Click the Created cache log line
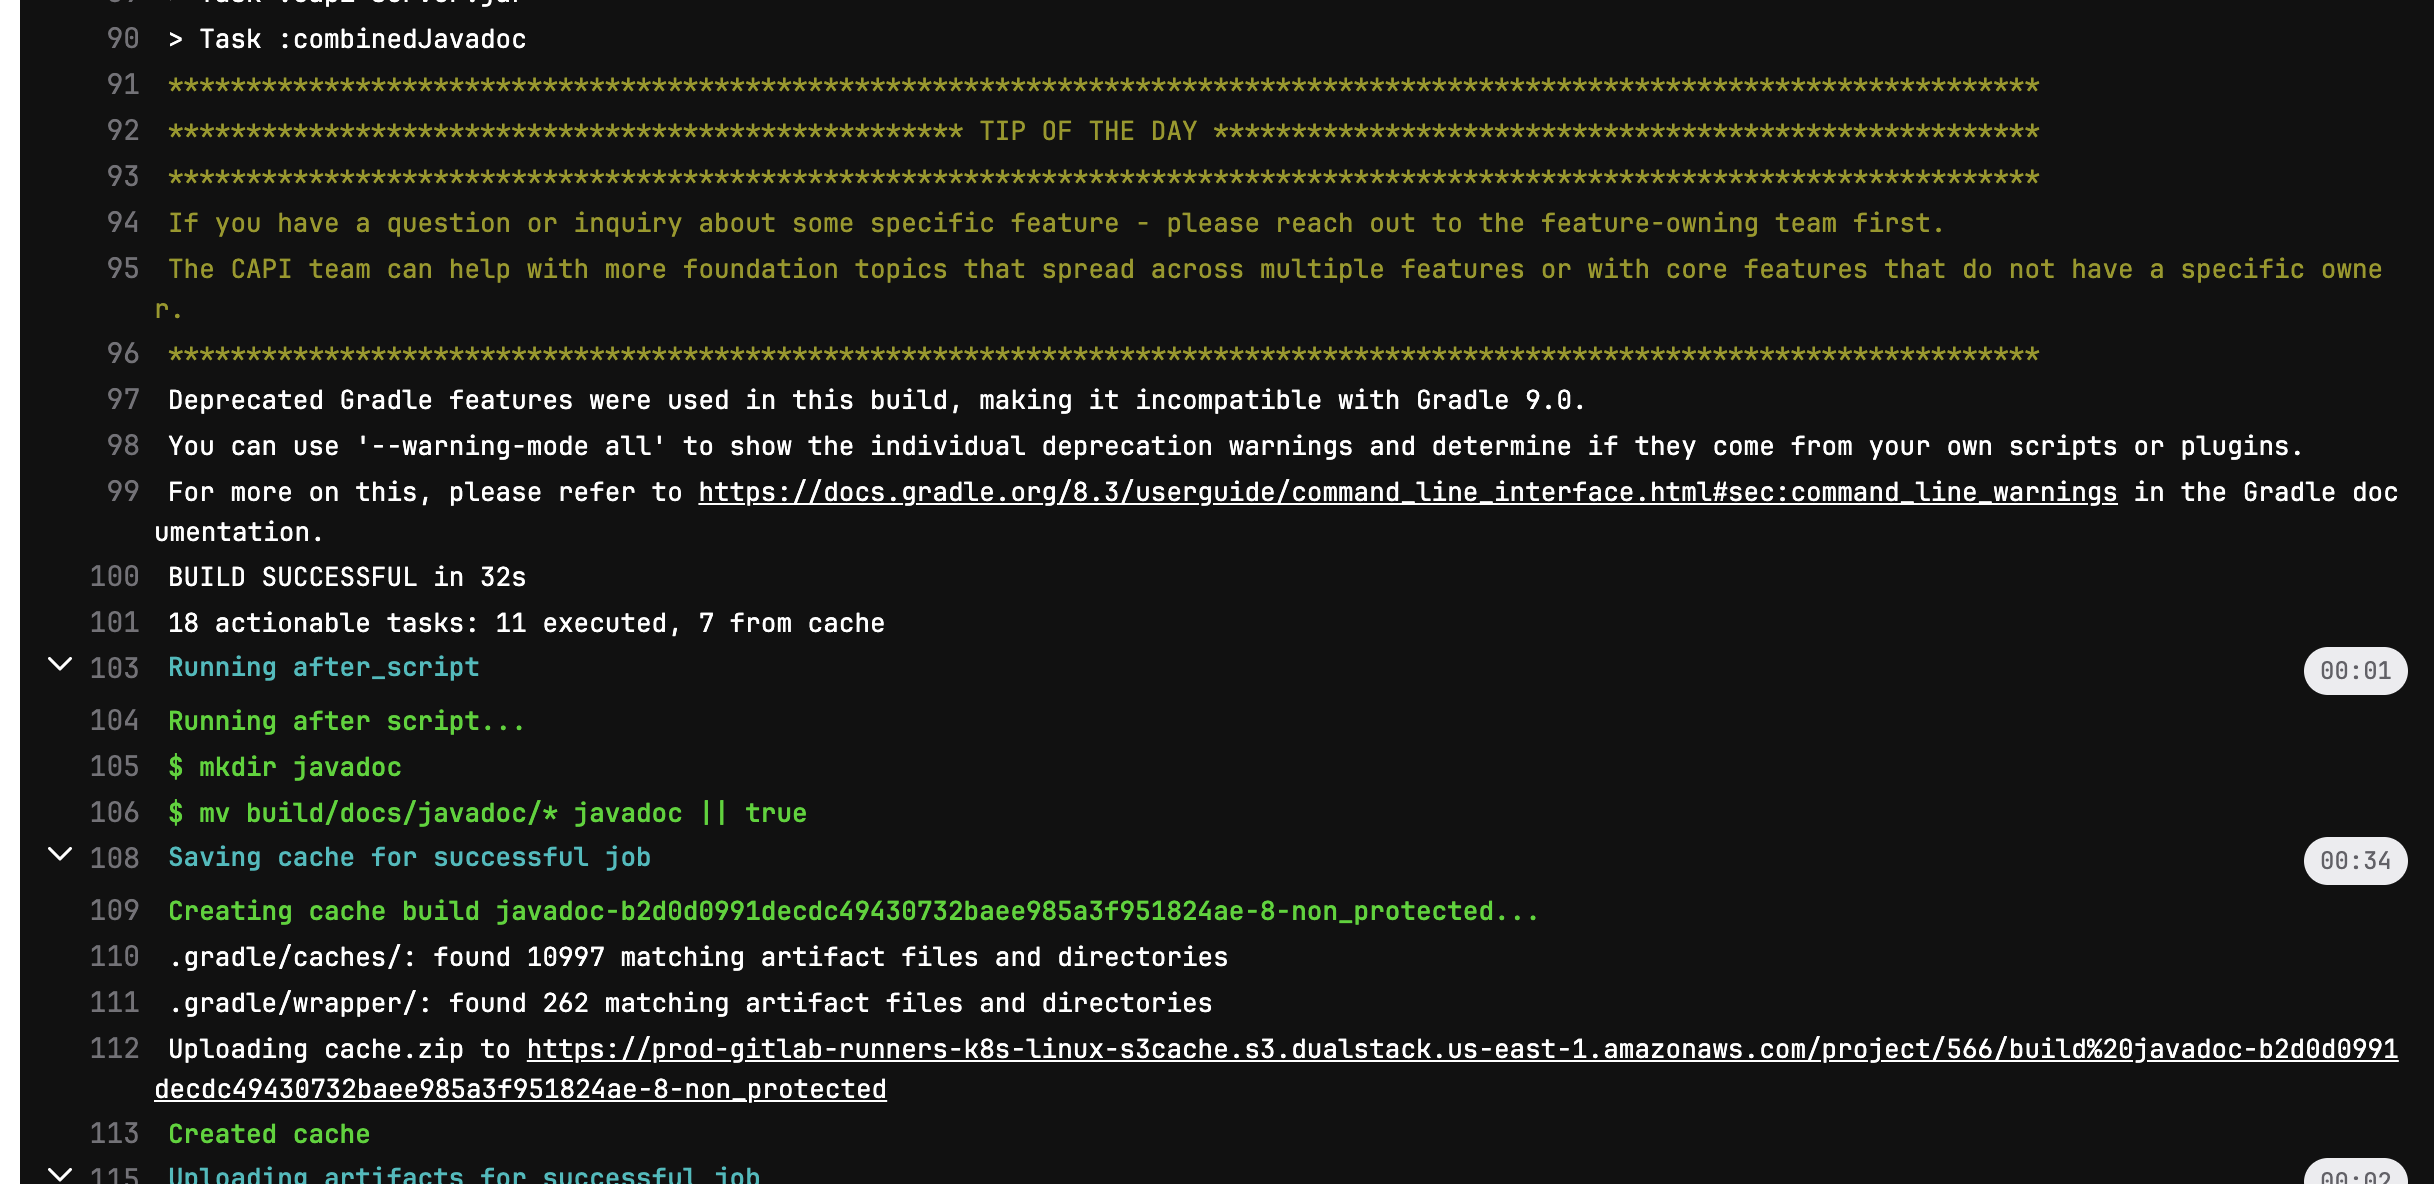Viewport: 2434px width, 1184px height. (x=269, y=1134)
